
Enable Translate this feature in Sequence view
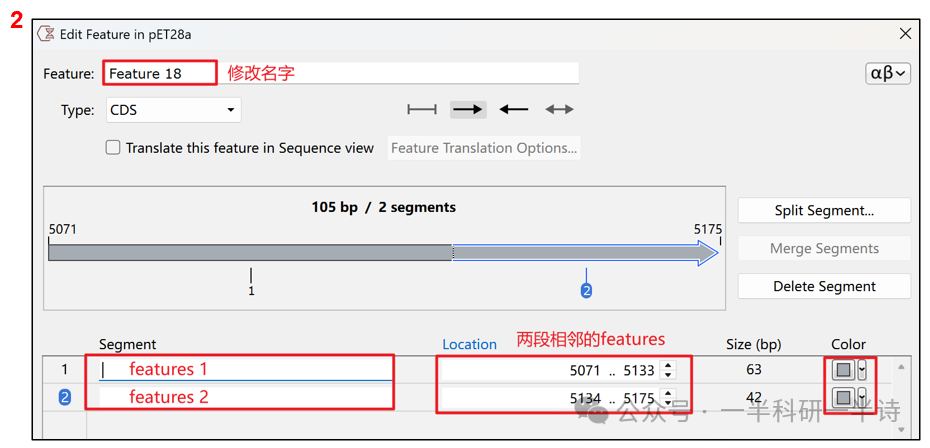[113, 148]
